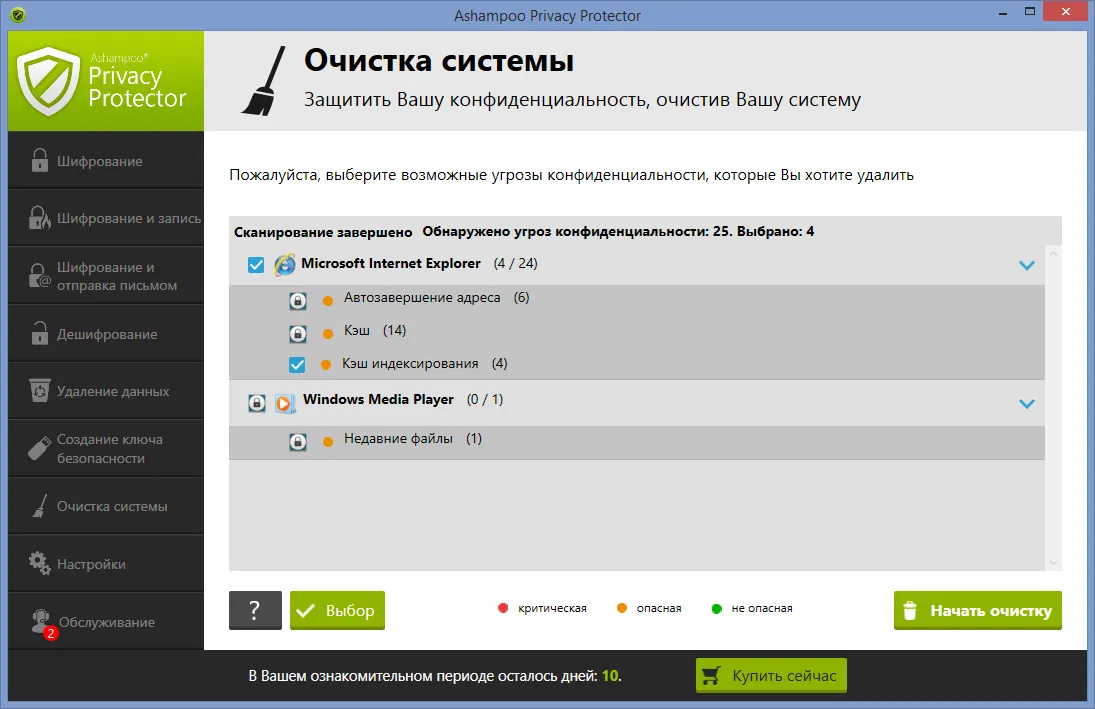Open the Шифрование section
This screenshot has width=1095, height=709.
pos(106,160)
